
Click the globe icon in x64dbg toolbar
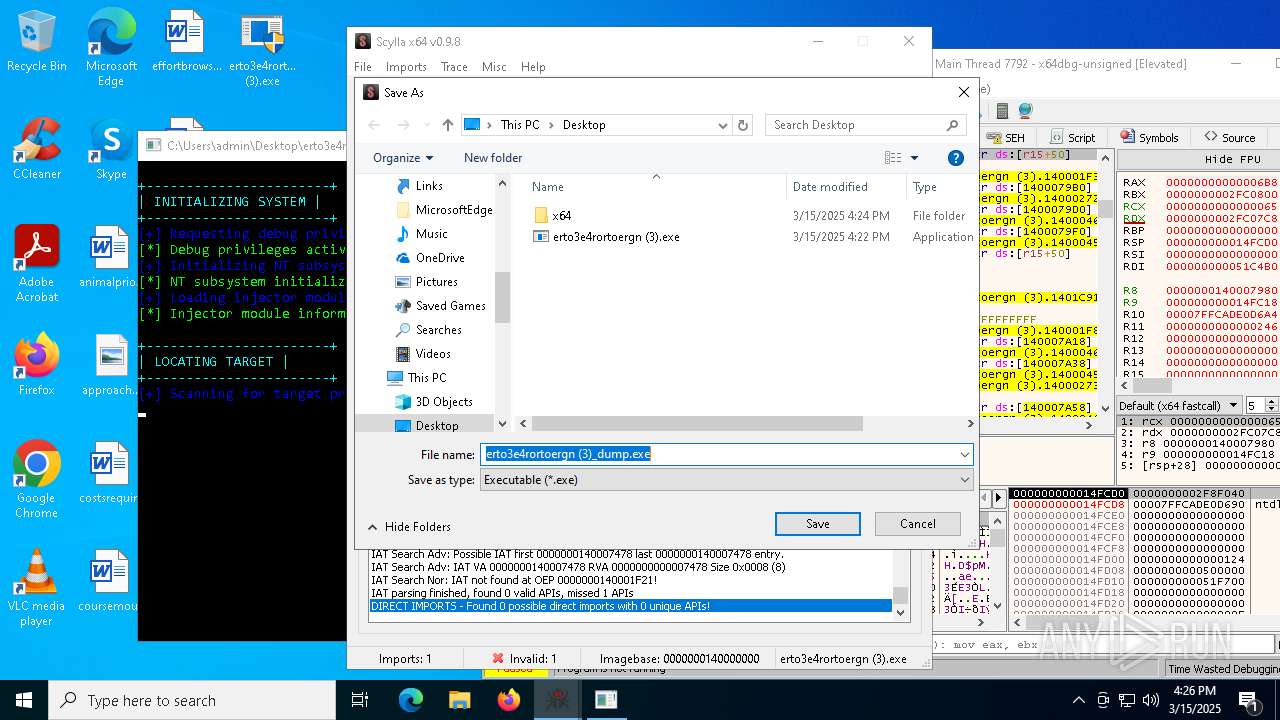[x=1025, y=110]
